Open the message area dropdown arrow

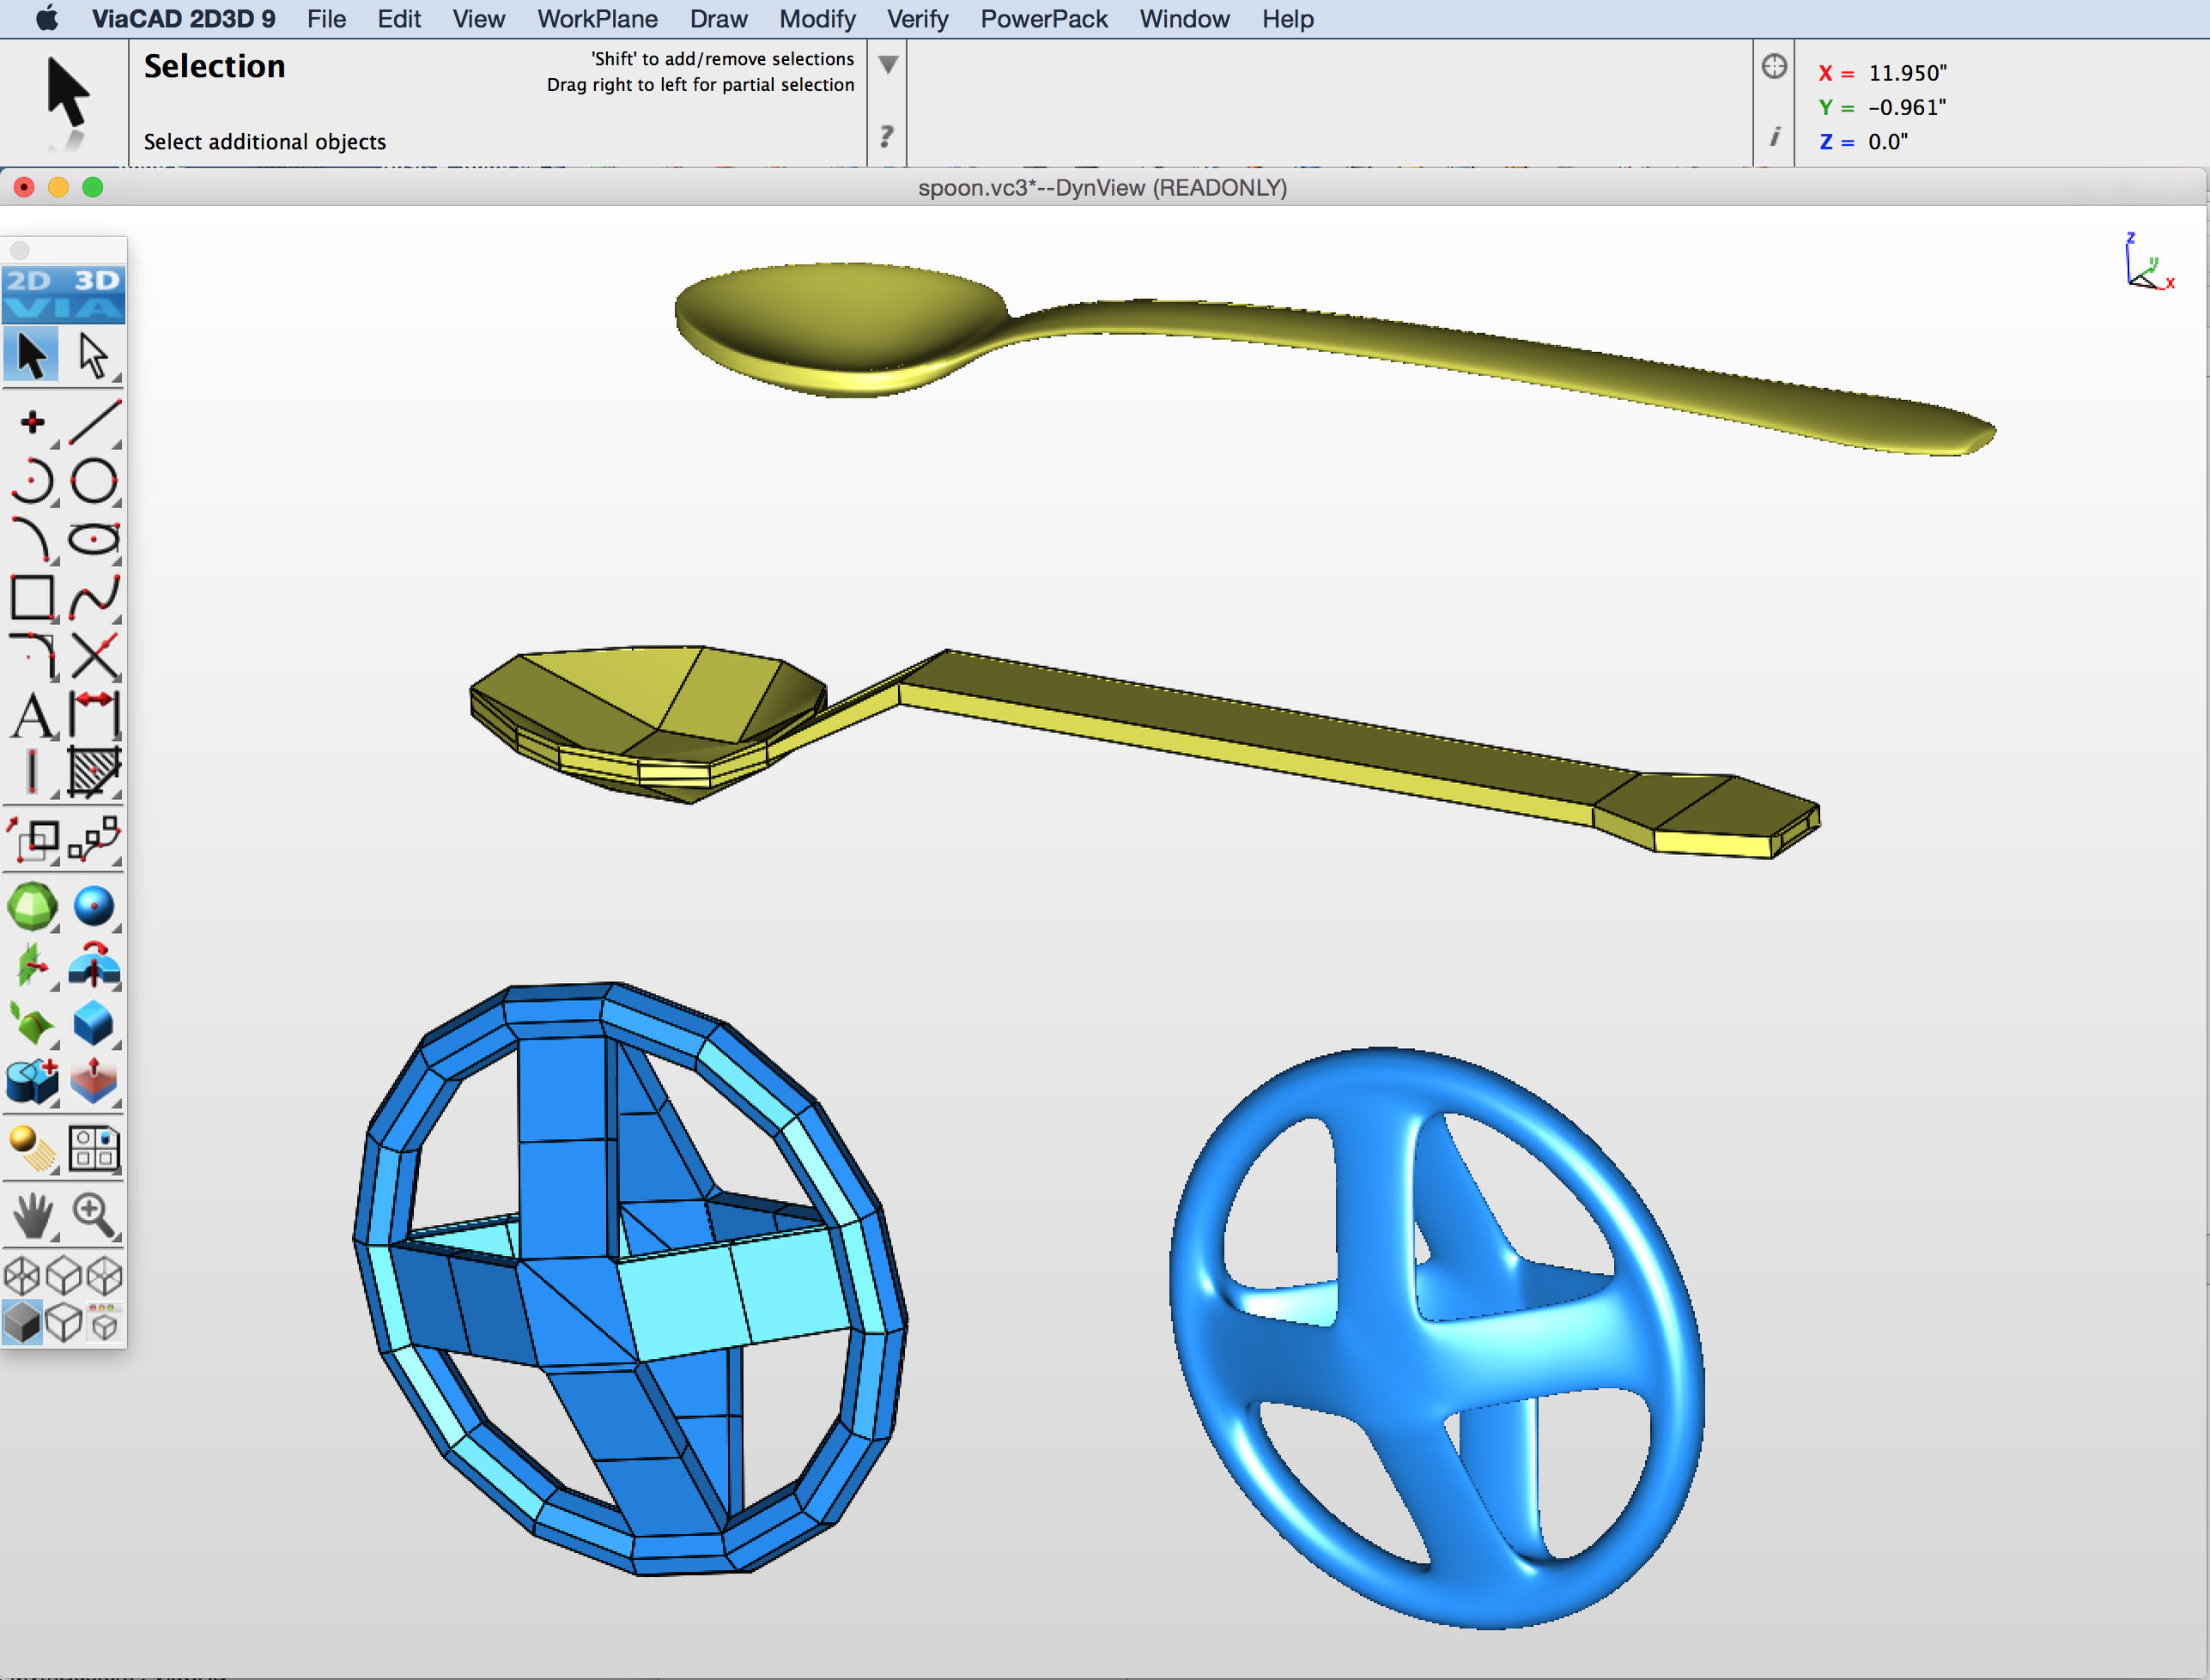pyautogui.click(x=888, y=62)
